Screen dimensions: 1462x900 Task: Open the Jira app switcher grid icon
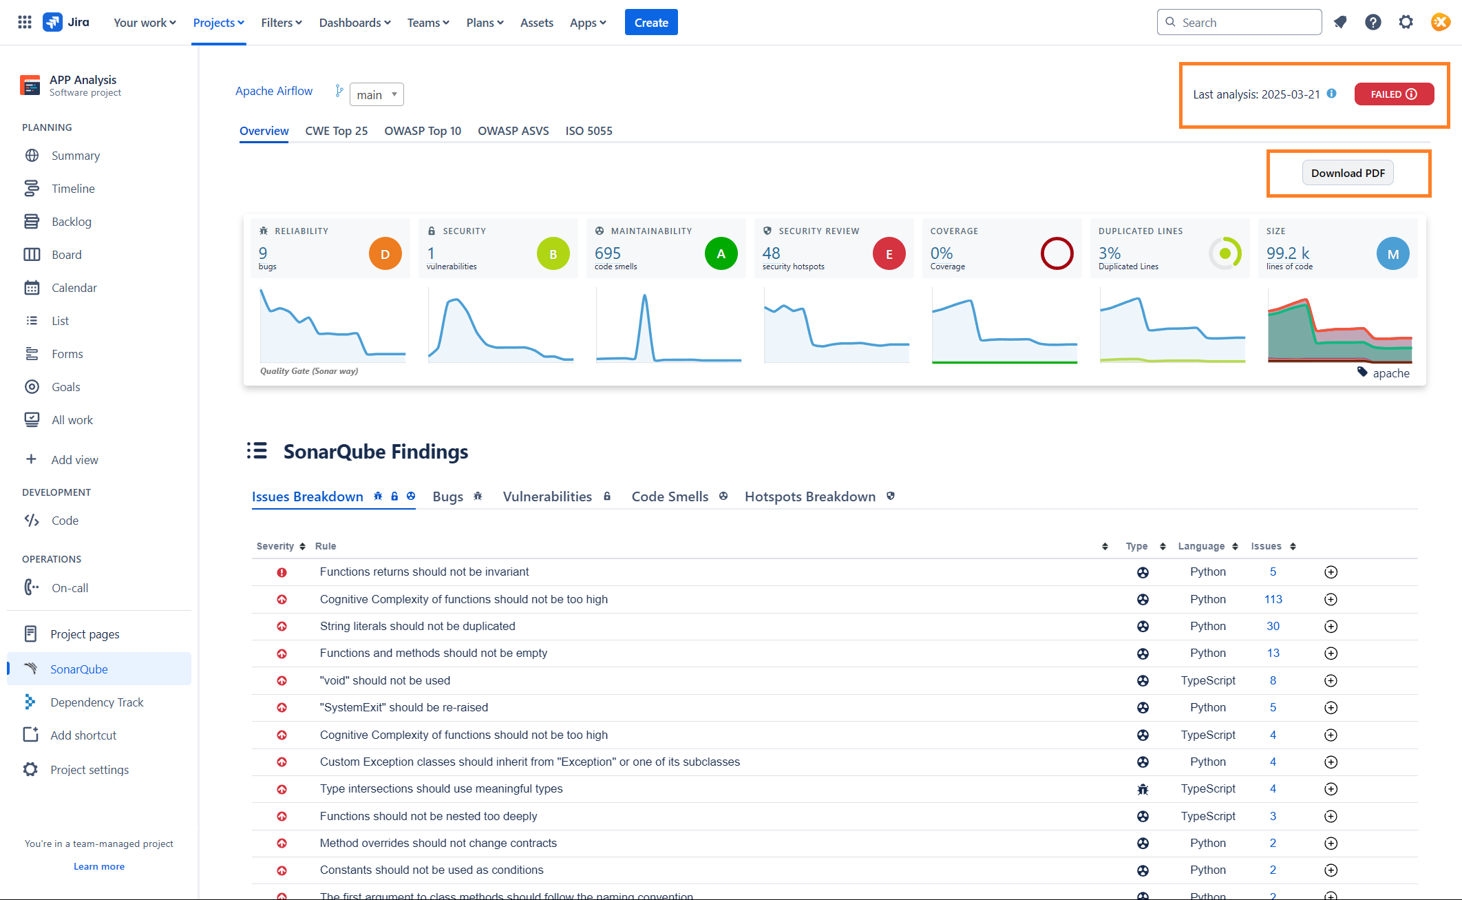(x=24, y=21)
